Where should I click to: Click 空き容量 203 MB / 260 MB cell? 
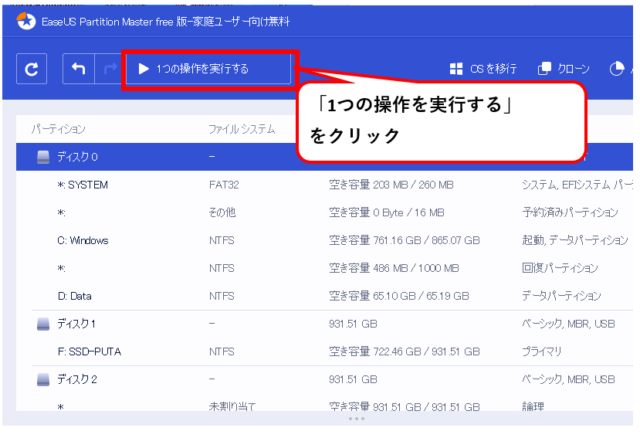click(391, 185)
